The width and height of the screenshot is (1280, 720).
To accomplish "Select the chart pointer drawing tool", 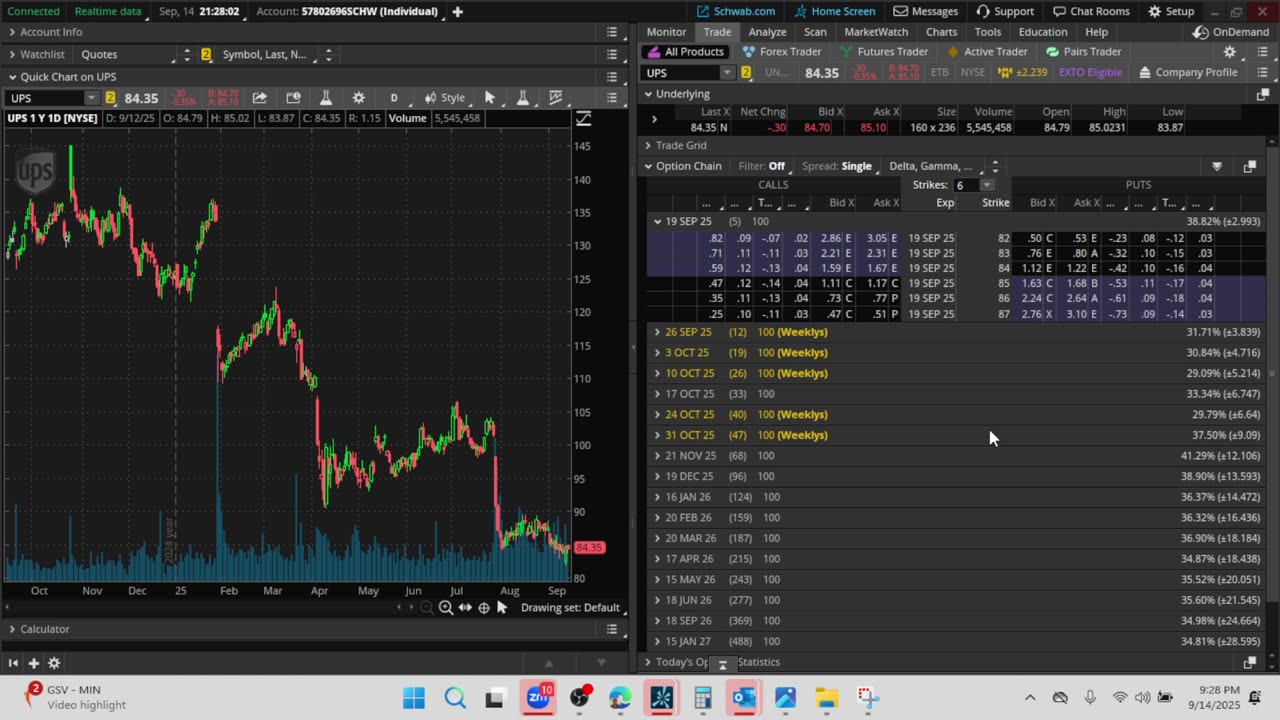I will tap(490, 98).
